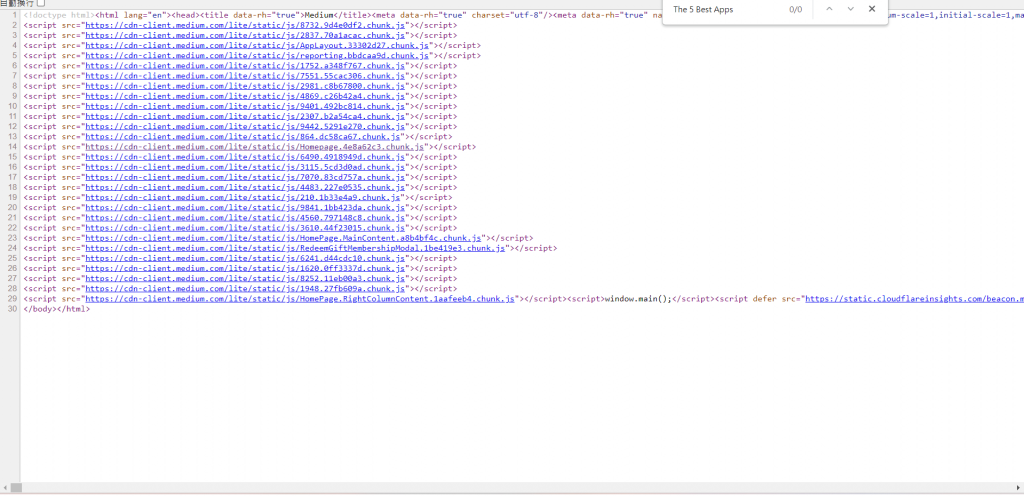Click the closing "</body></html>" text
Viewport: 1024px width, 496px height.
point(57,309)
